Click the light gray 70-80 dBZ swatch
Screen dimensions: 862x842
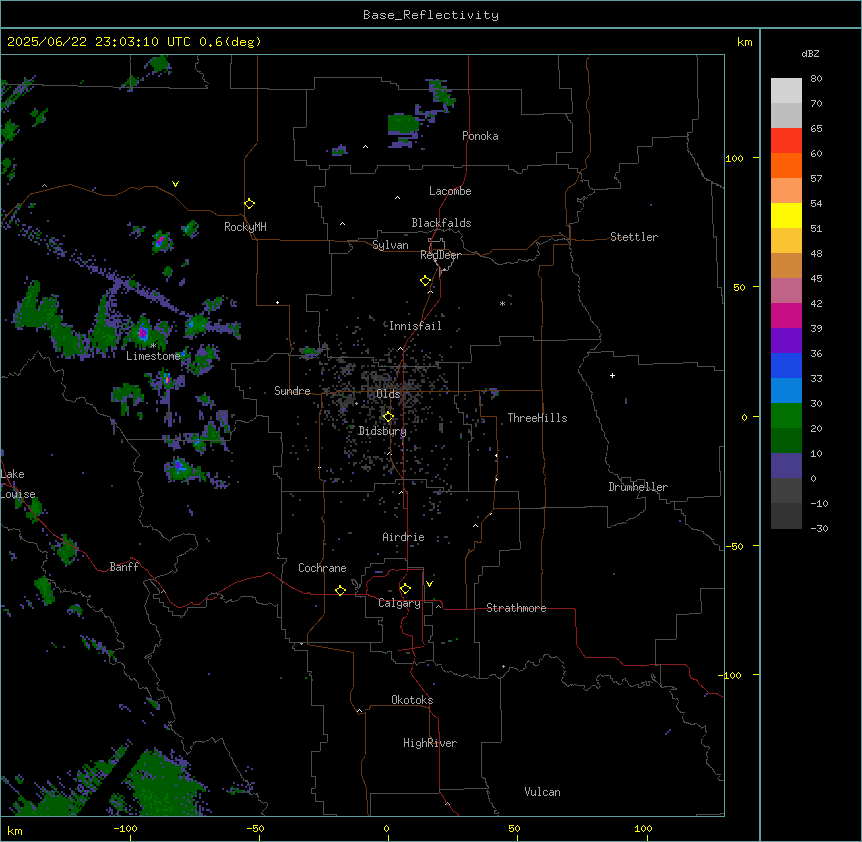pyautogui.click(x=786, y=91)
